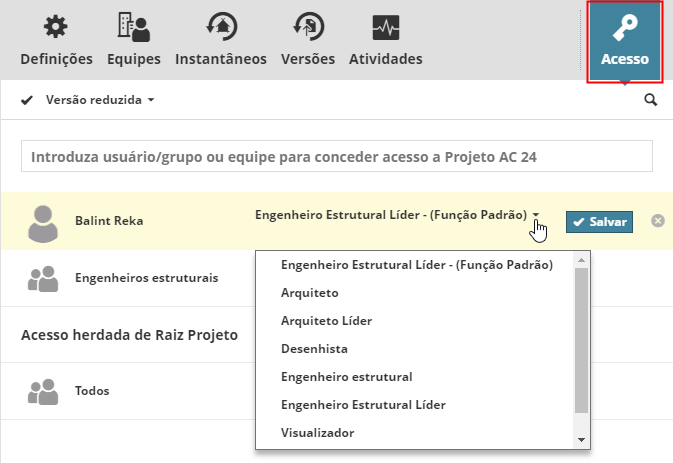
Task: Open the Instantâneos snapshot icon
Action: 220,27
